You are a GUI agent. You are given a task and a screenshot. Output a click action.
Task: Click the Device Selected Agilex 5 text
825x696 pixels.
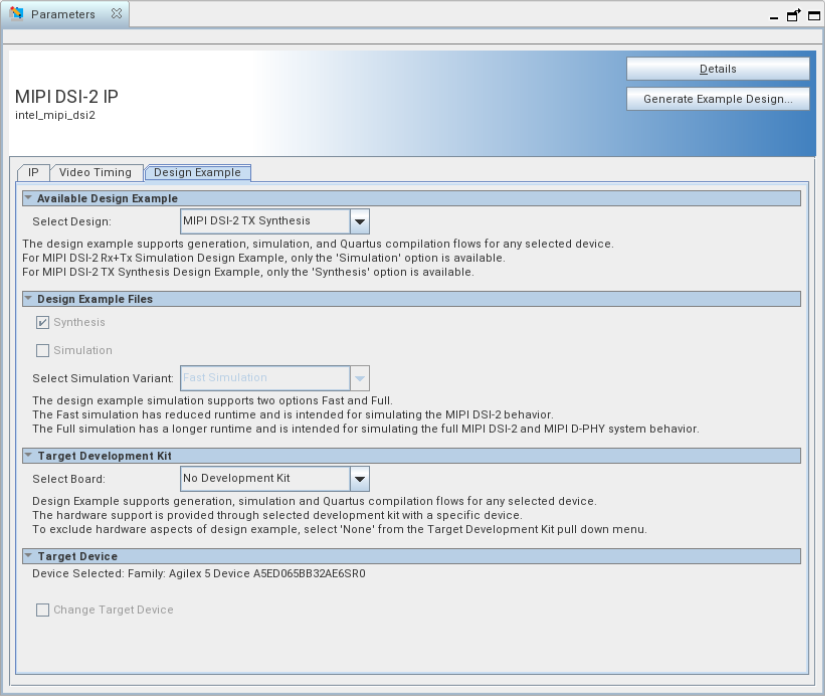(199, 573)
